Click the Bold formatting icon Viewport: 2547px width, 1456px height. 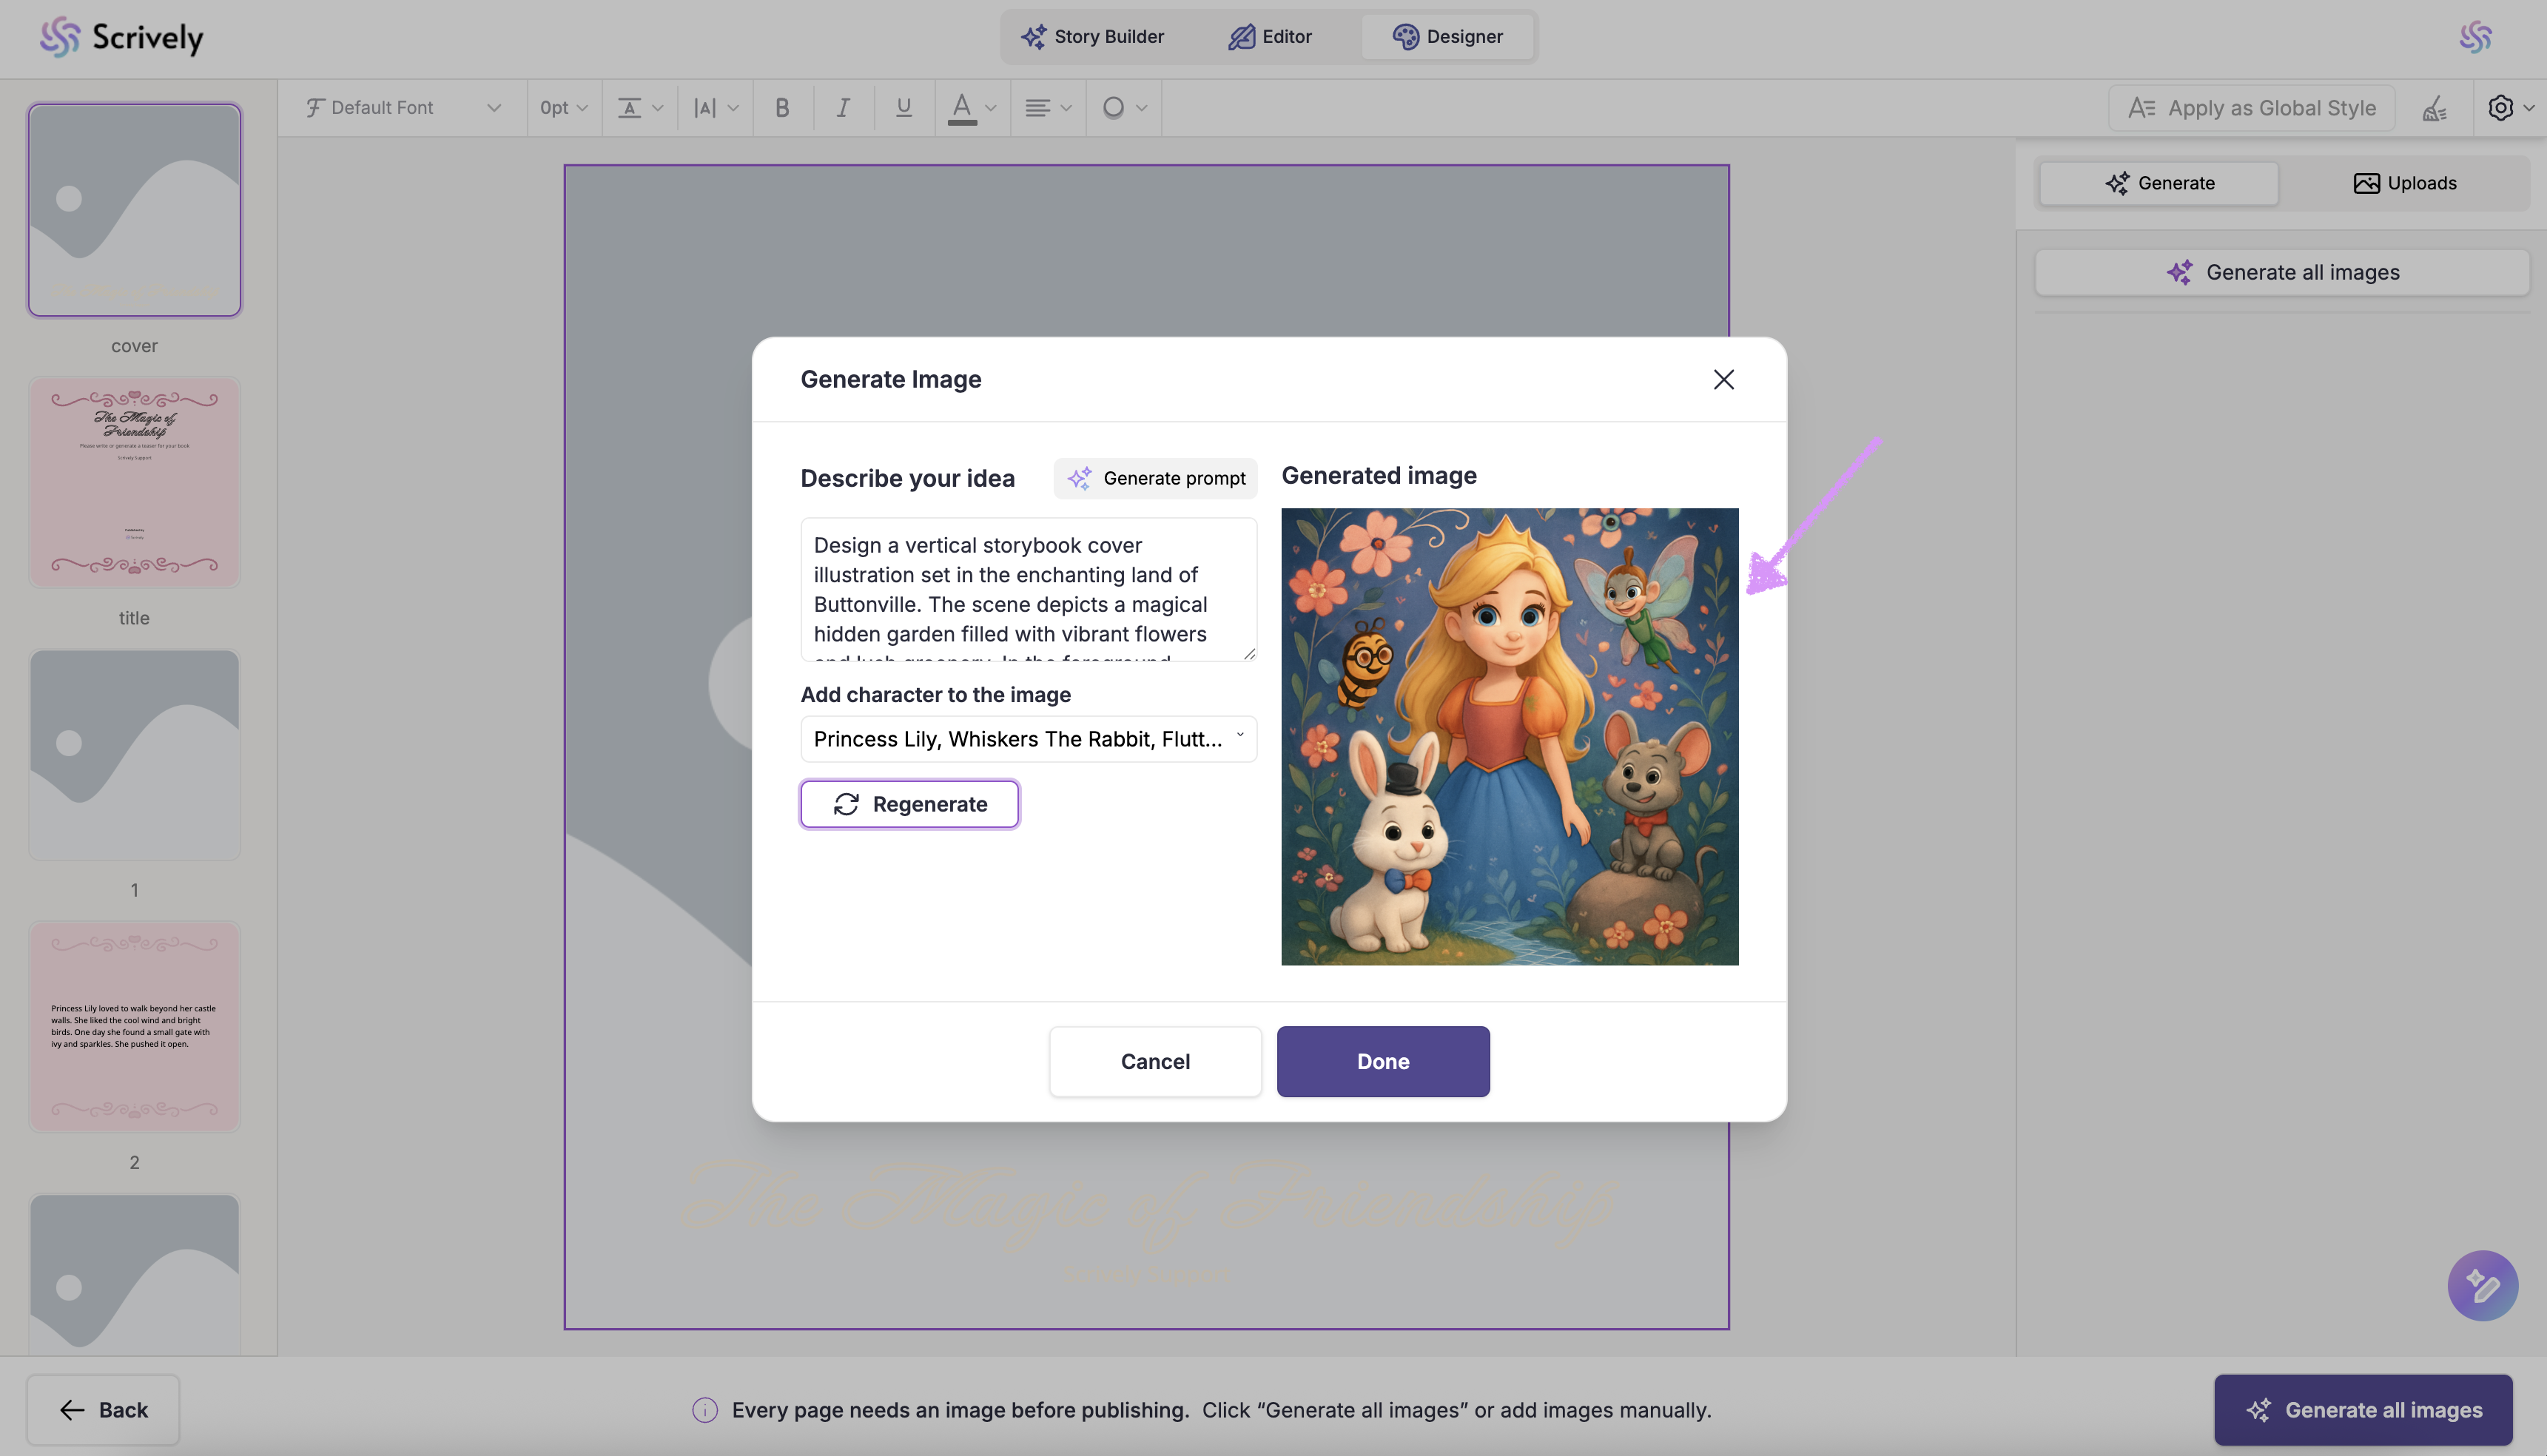pos(782,108)
